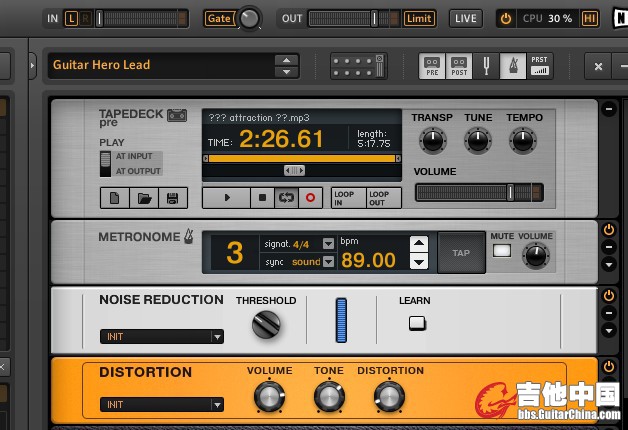Minimize the Noise Reduction module
The image size is (628, 430).
tap(609, 313)
